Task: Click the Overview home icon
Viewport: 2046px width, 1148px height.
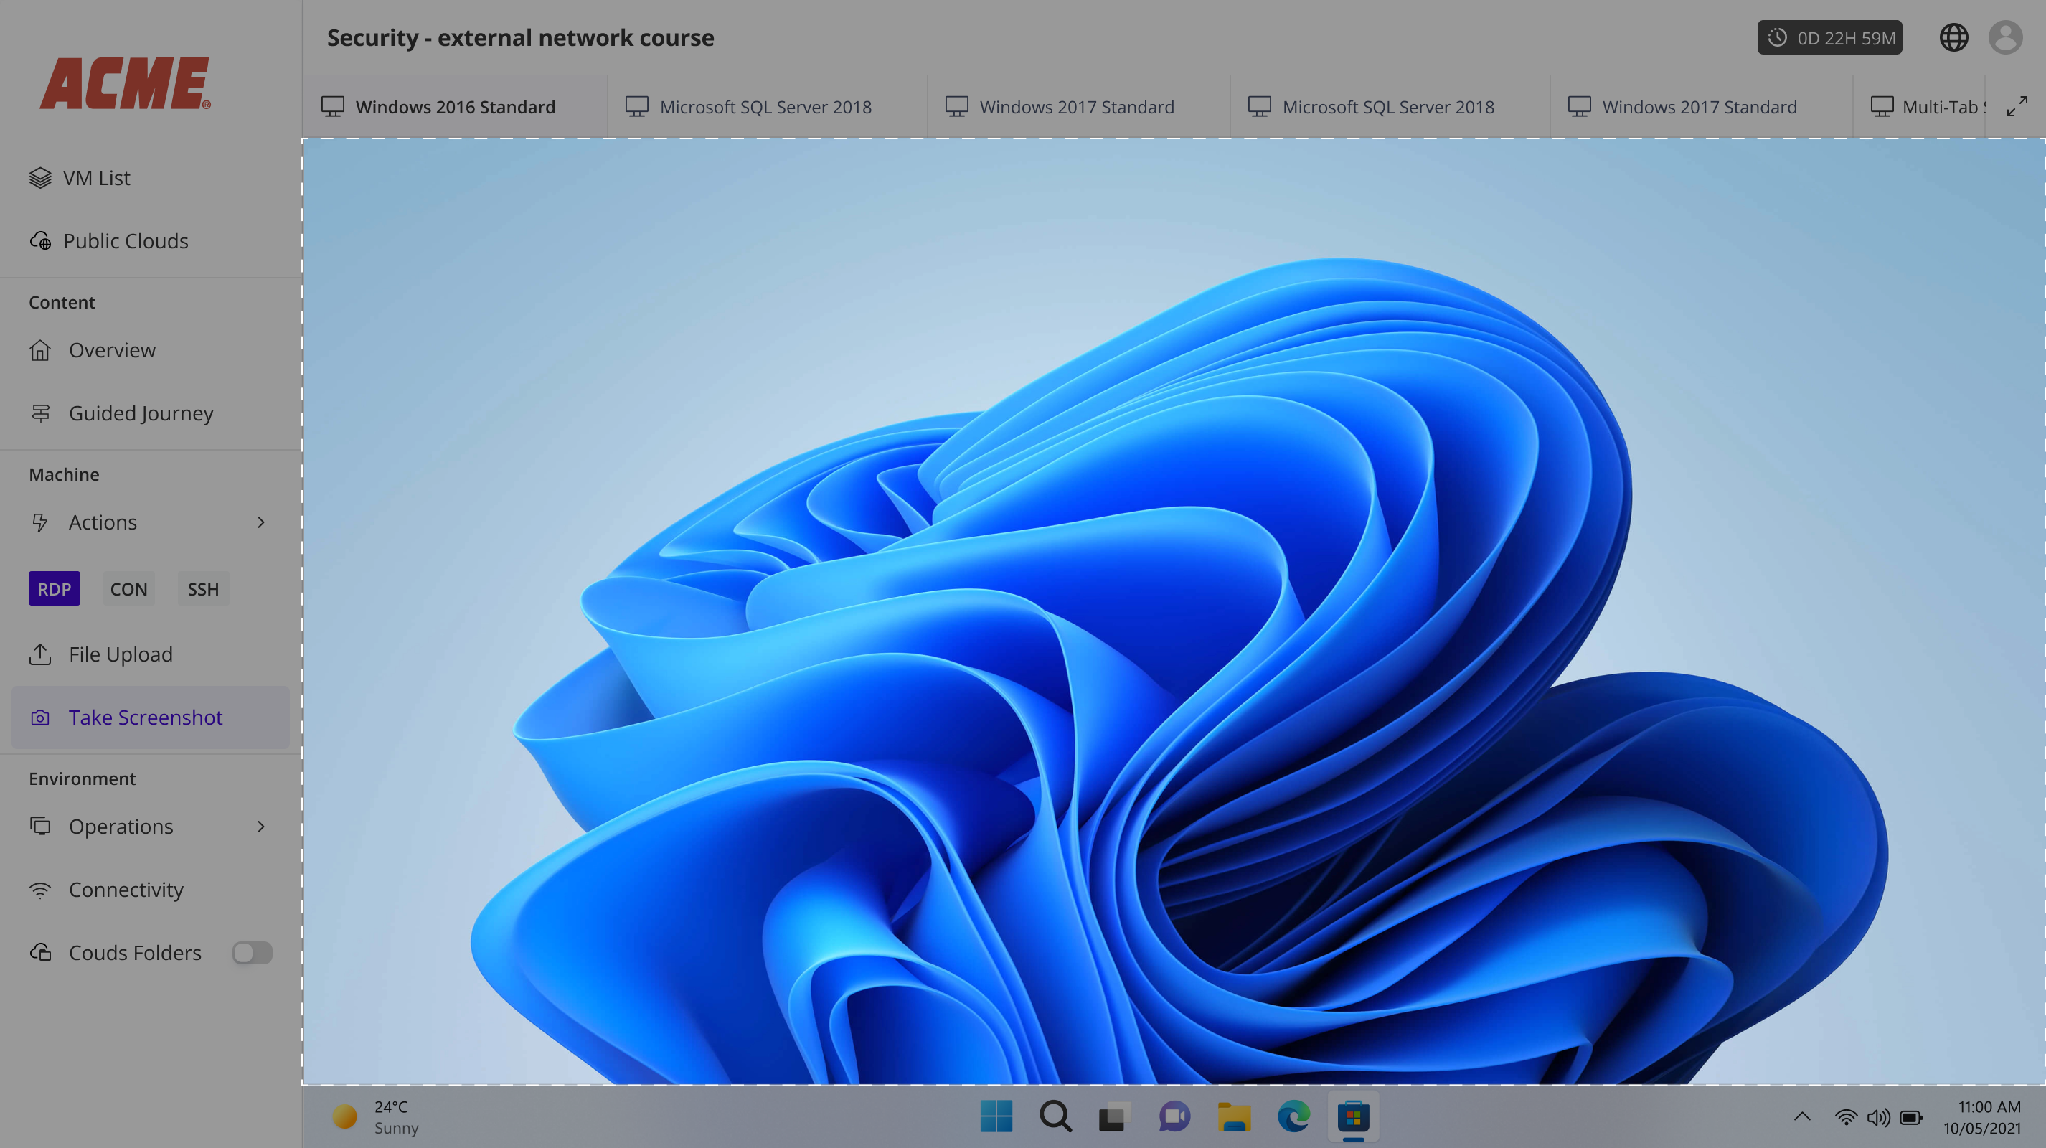Action: 40,350
